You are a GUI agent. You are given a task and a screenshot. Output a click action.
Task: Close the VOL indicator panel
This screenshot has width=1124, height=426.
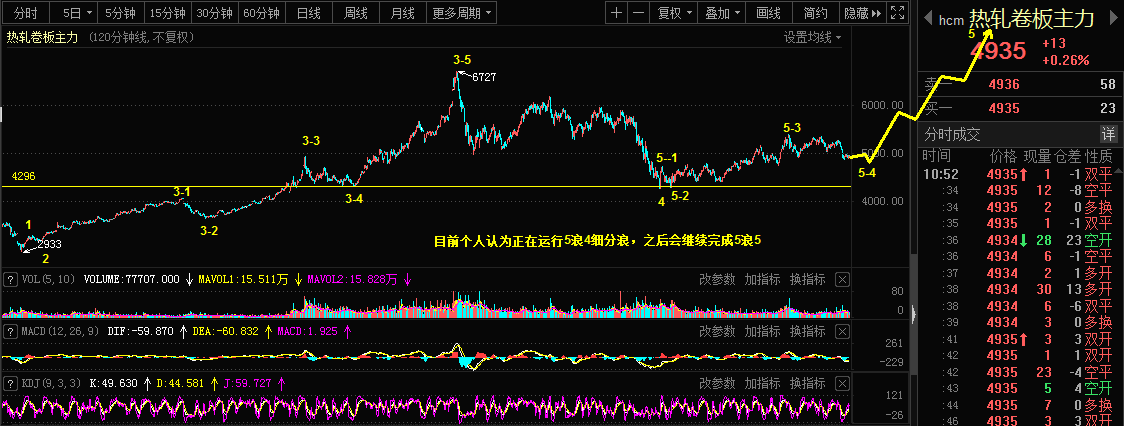point(843,279)
